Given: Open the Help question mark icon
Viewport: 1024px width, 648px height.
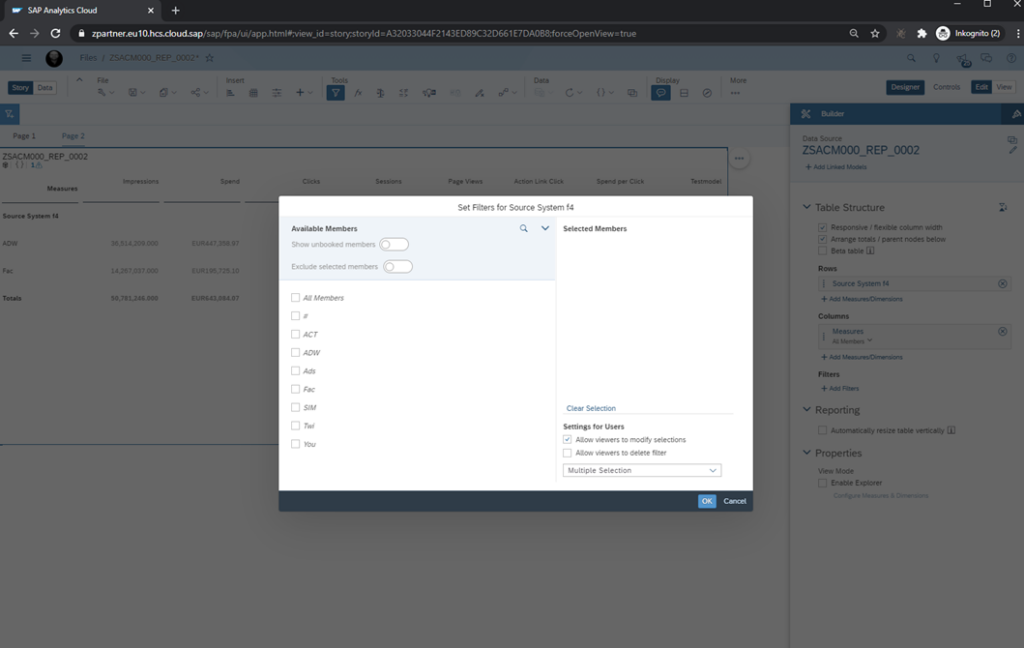Looking at the screenshot, I should (1012, 58).
